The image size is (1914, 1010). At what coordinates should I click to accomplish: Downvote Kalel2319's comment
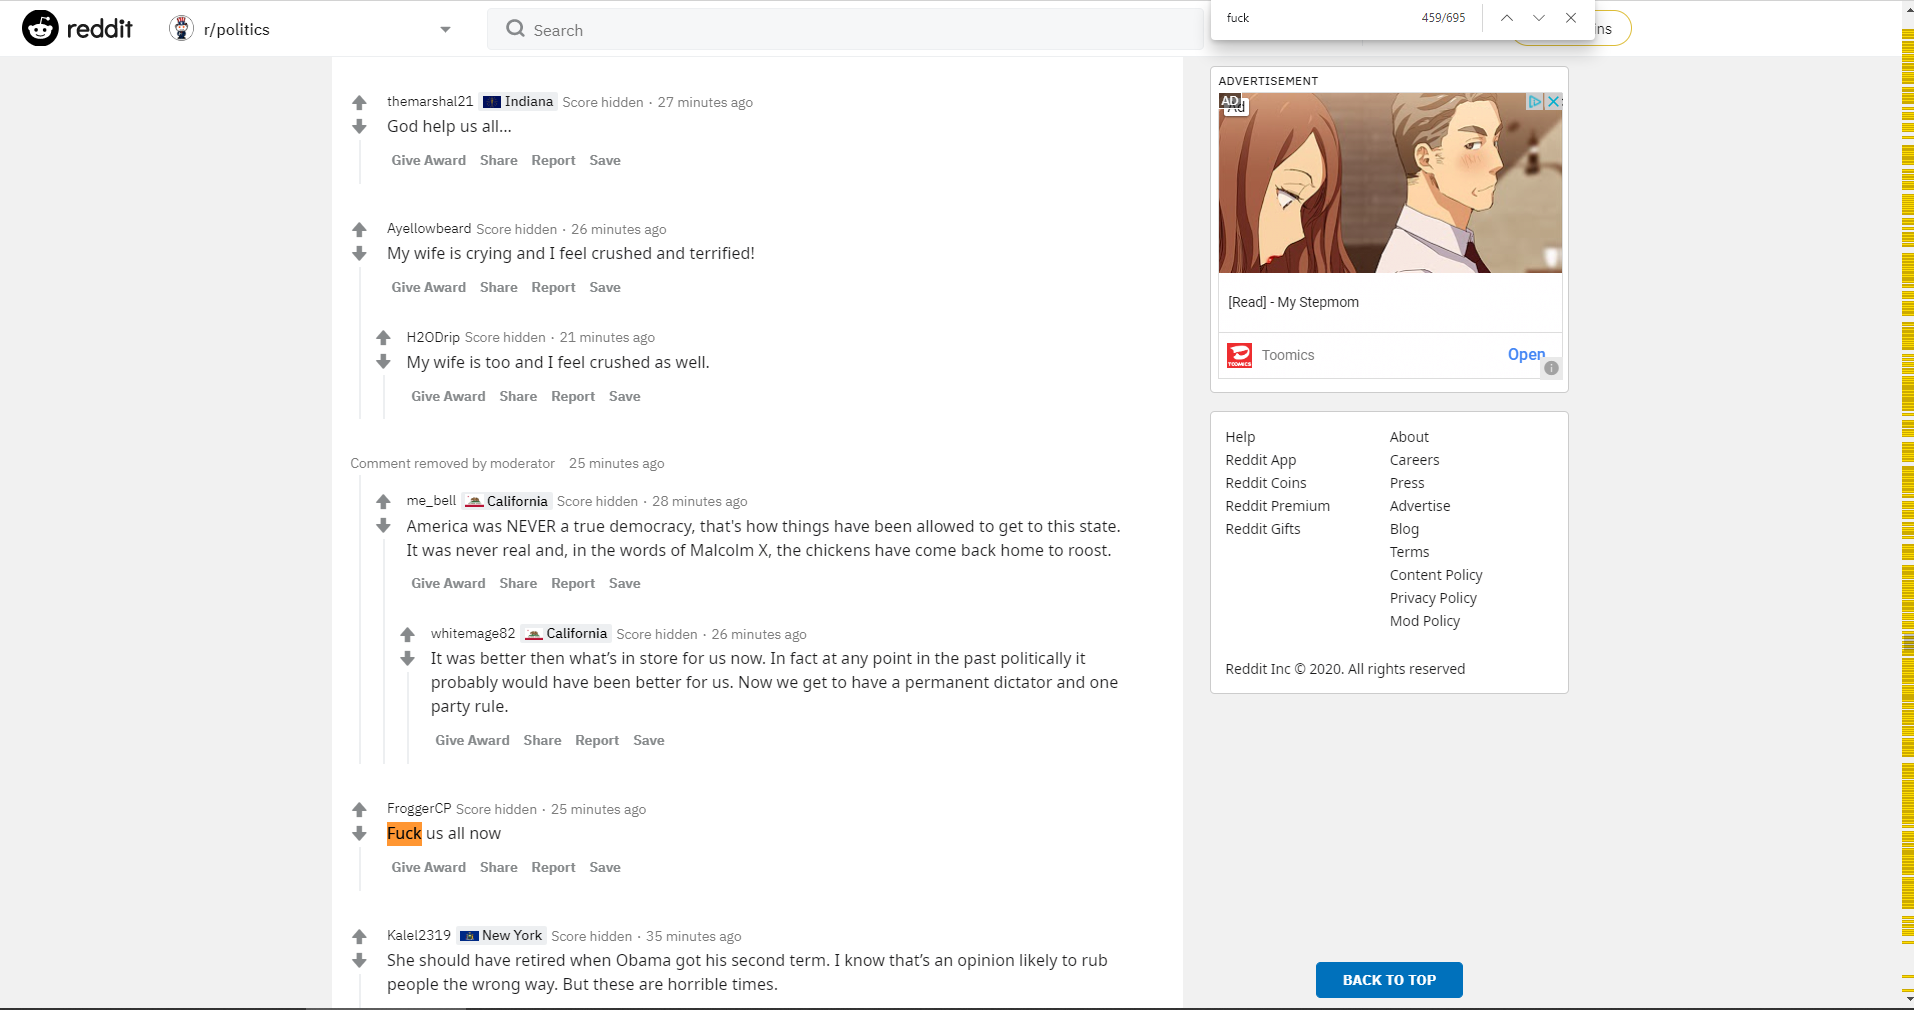click(359, 961)
